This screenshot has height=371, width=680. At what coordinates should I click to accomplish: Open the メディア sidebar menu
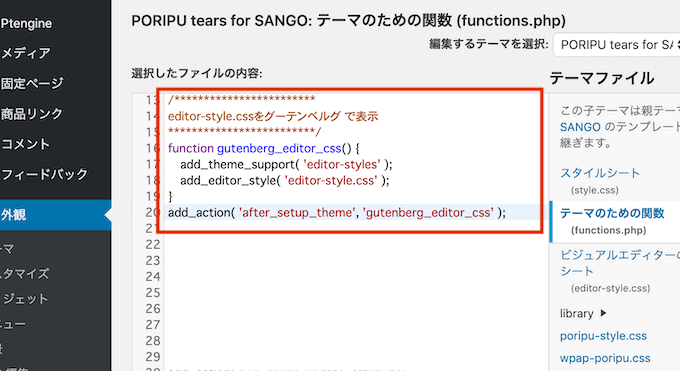(26, 53)
